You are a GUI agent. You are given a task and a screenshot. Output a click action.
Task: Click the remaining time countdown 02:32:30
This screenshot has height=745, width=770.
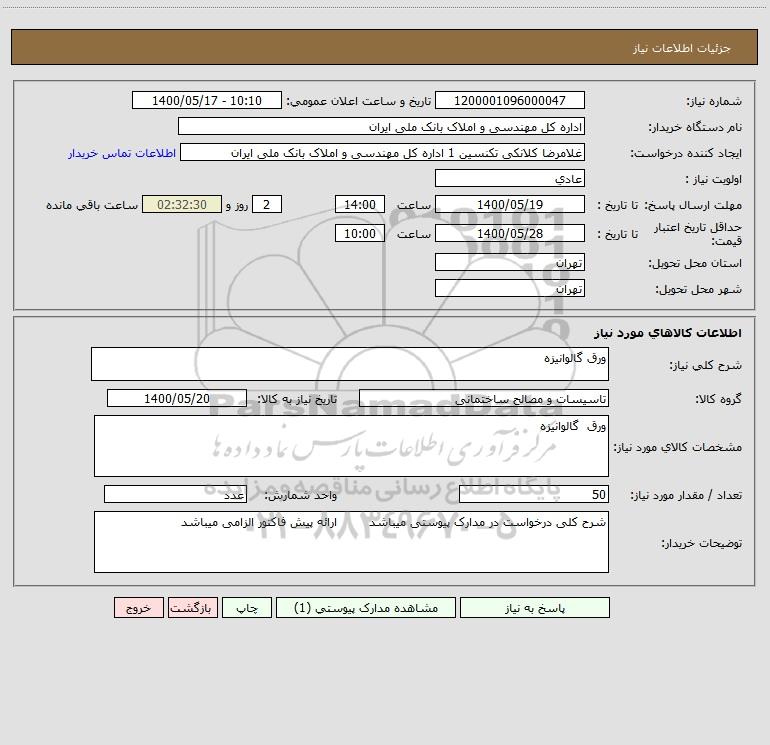click(x=182, y=204)
